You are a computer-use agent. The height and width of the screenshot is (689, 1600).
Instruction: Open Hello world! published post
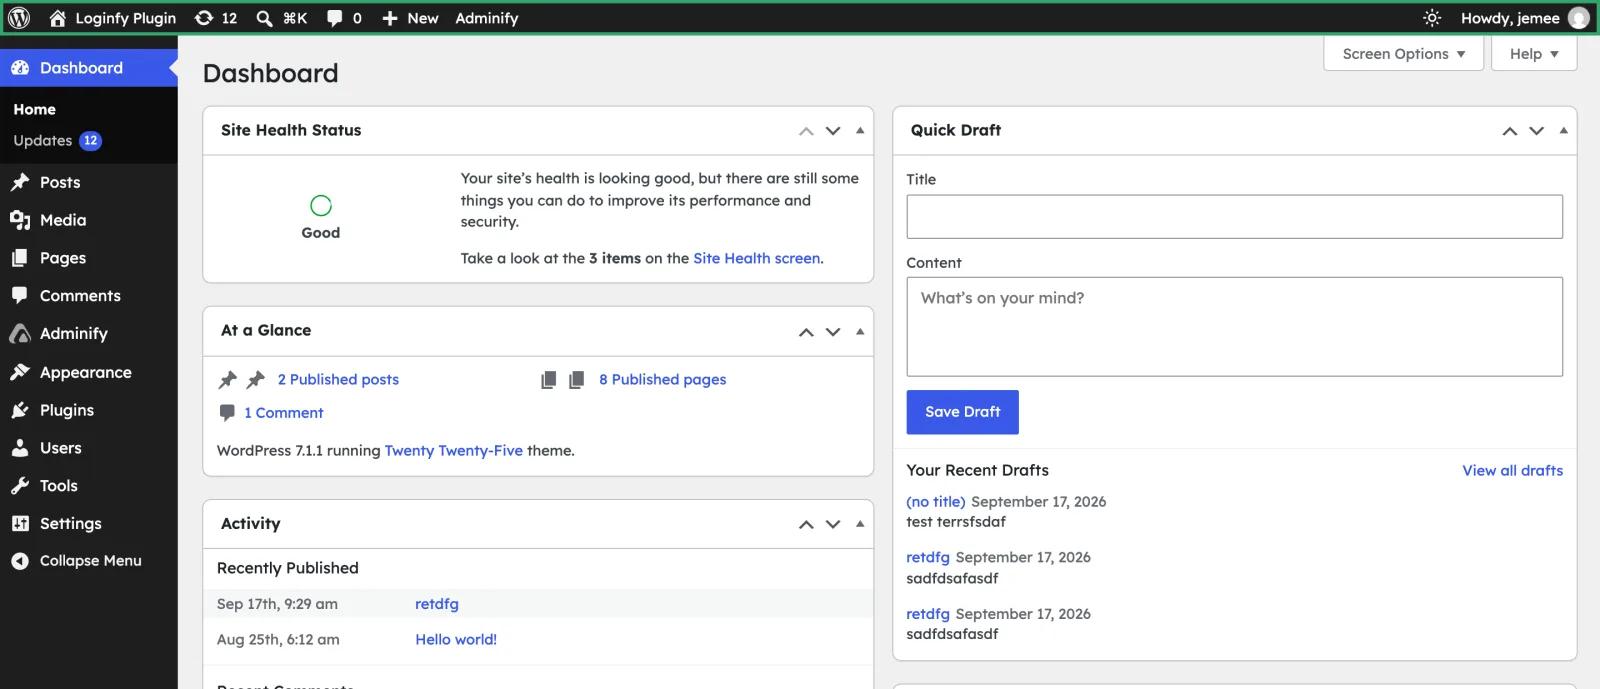pos(456,640)
